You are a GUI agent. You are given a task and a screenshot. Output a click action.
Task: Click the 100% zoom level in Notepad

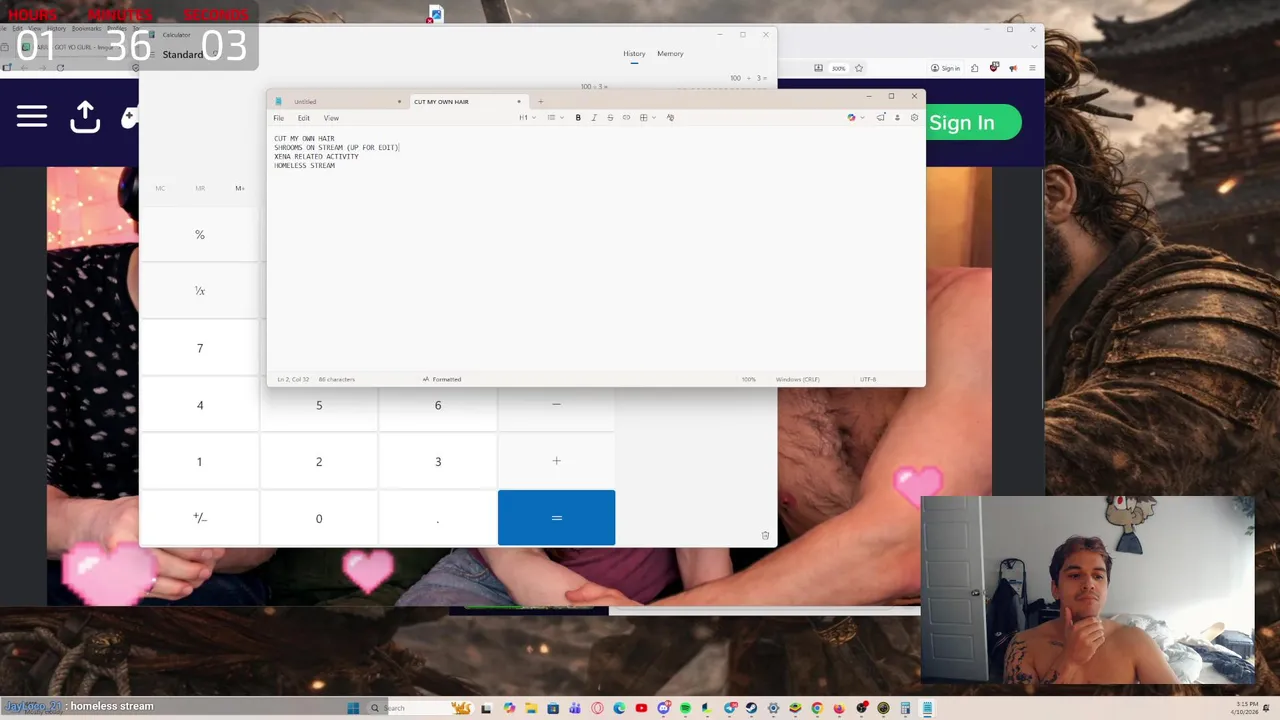click(x=748, y=379)
